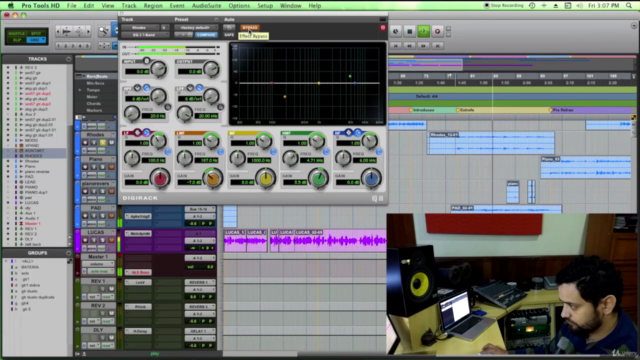Click the green Play button in transport
Image resolution: width=640 pixels, height=360 pixels.
[423, 31]
